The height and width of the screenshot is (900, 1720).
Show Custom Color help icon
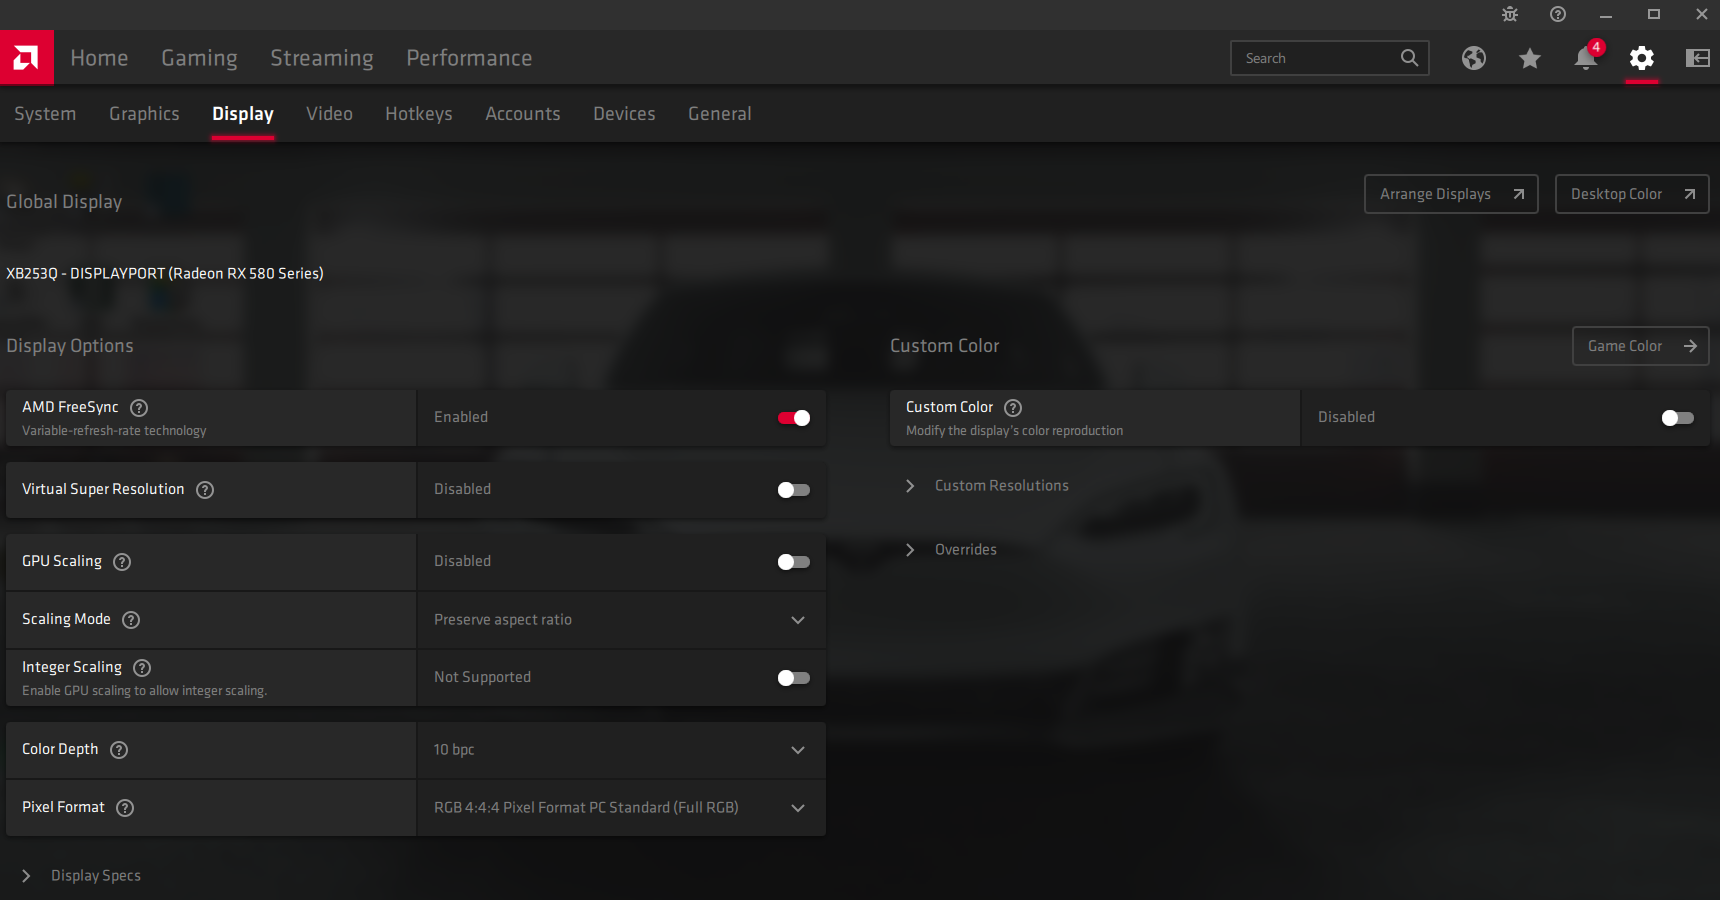(x=1013, y=407)
